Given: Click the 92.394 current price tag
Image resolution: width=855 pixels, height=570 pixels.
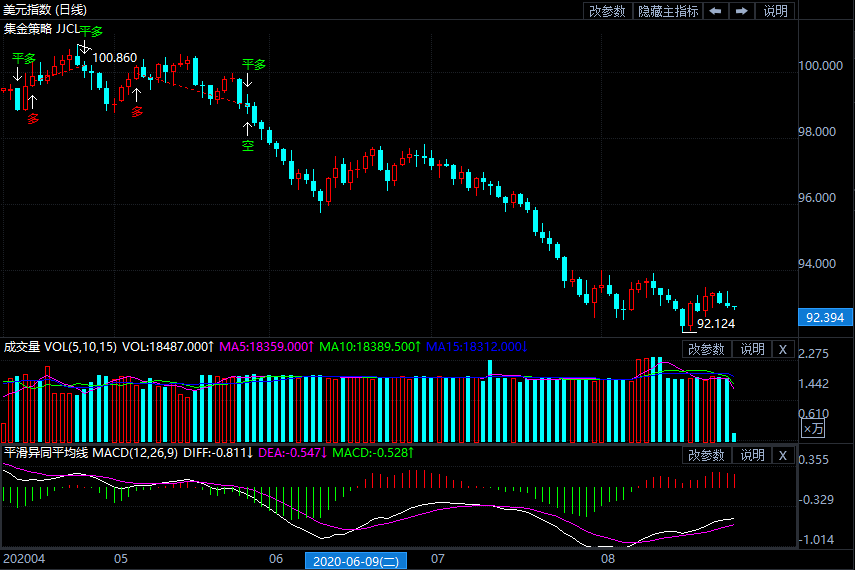Looking at the screenshot, I should tap(825, 318).
